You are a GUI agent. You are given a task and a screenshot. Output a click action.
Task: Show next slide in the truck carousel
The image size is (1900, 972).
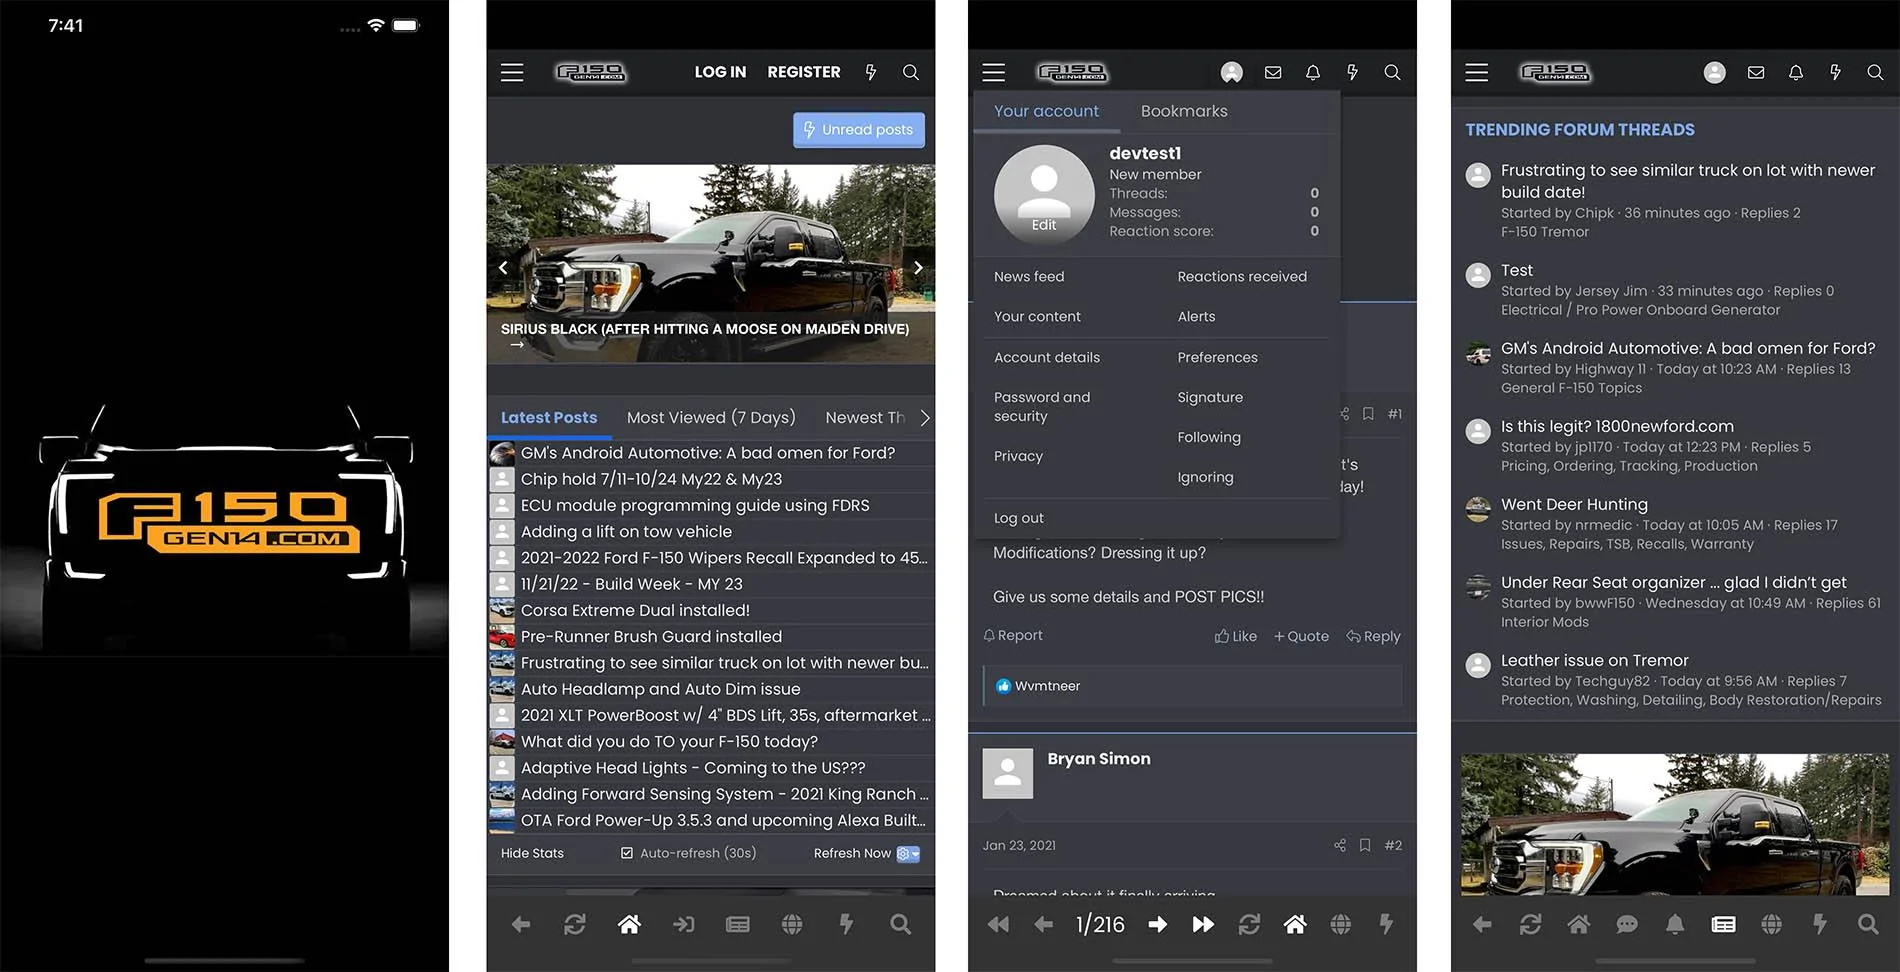point(918,267)
